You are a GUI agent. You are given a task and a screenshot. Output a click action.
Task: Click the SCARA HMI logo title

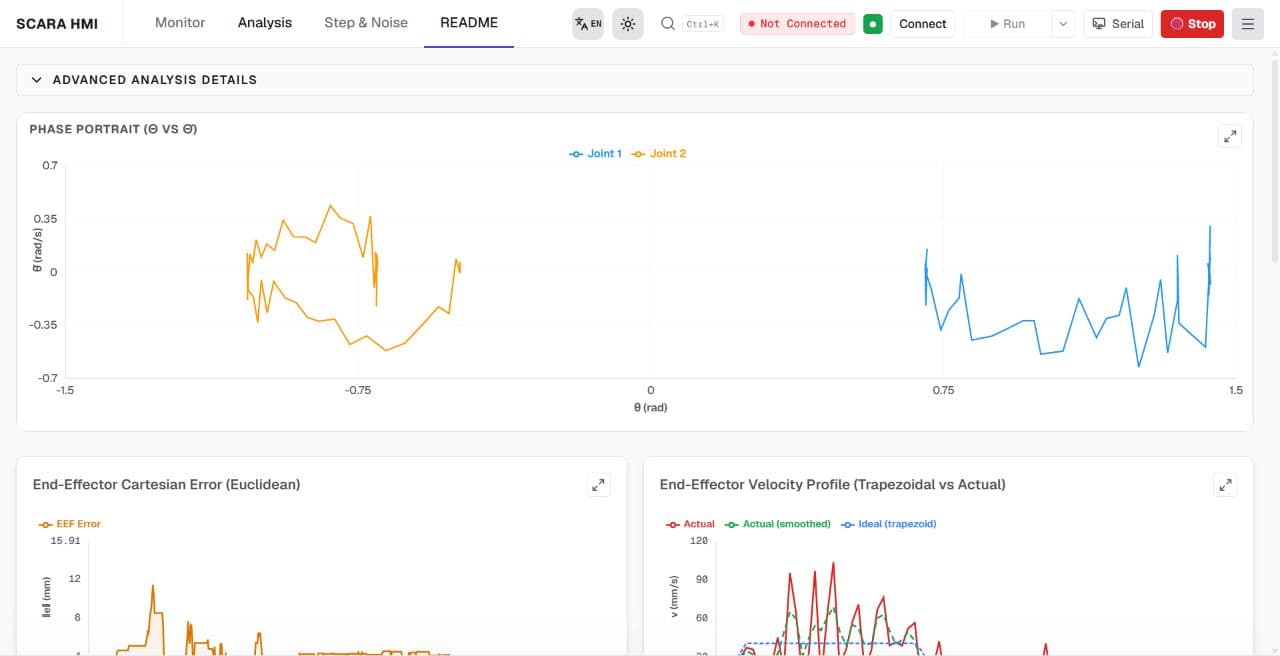click(x=57, y=23)
